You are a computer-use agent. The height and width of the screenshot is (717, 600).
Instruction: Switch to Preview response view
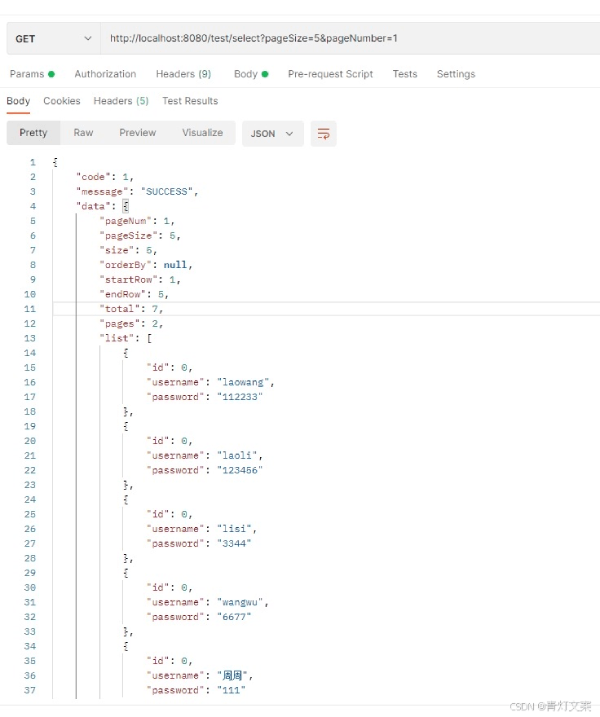tap(138, 133)
